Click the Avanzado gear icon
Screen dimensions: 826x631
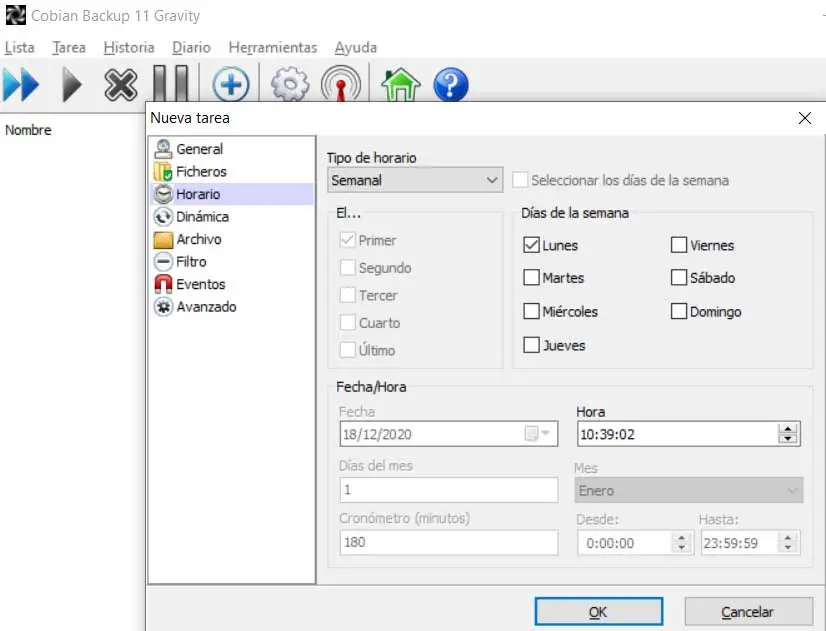coord(163,307)
